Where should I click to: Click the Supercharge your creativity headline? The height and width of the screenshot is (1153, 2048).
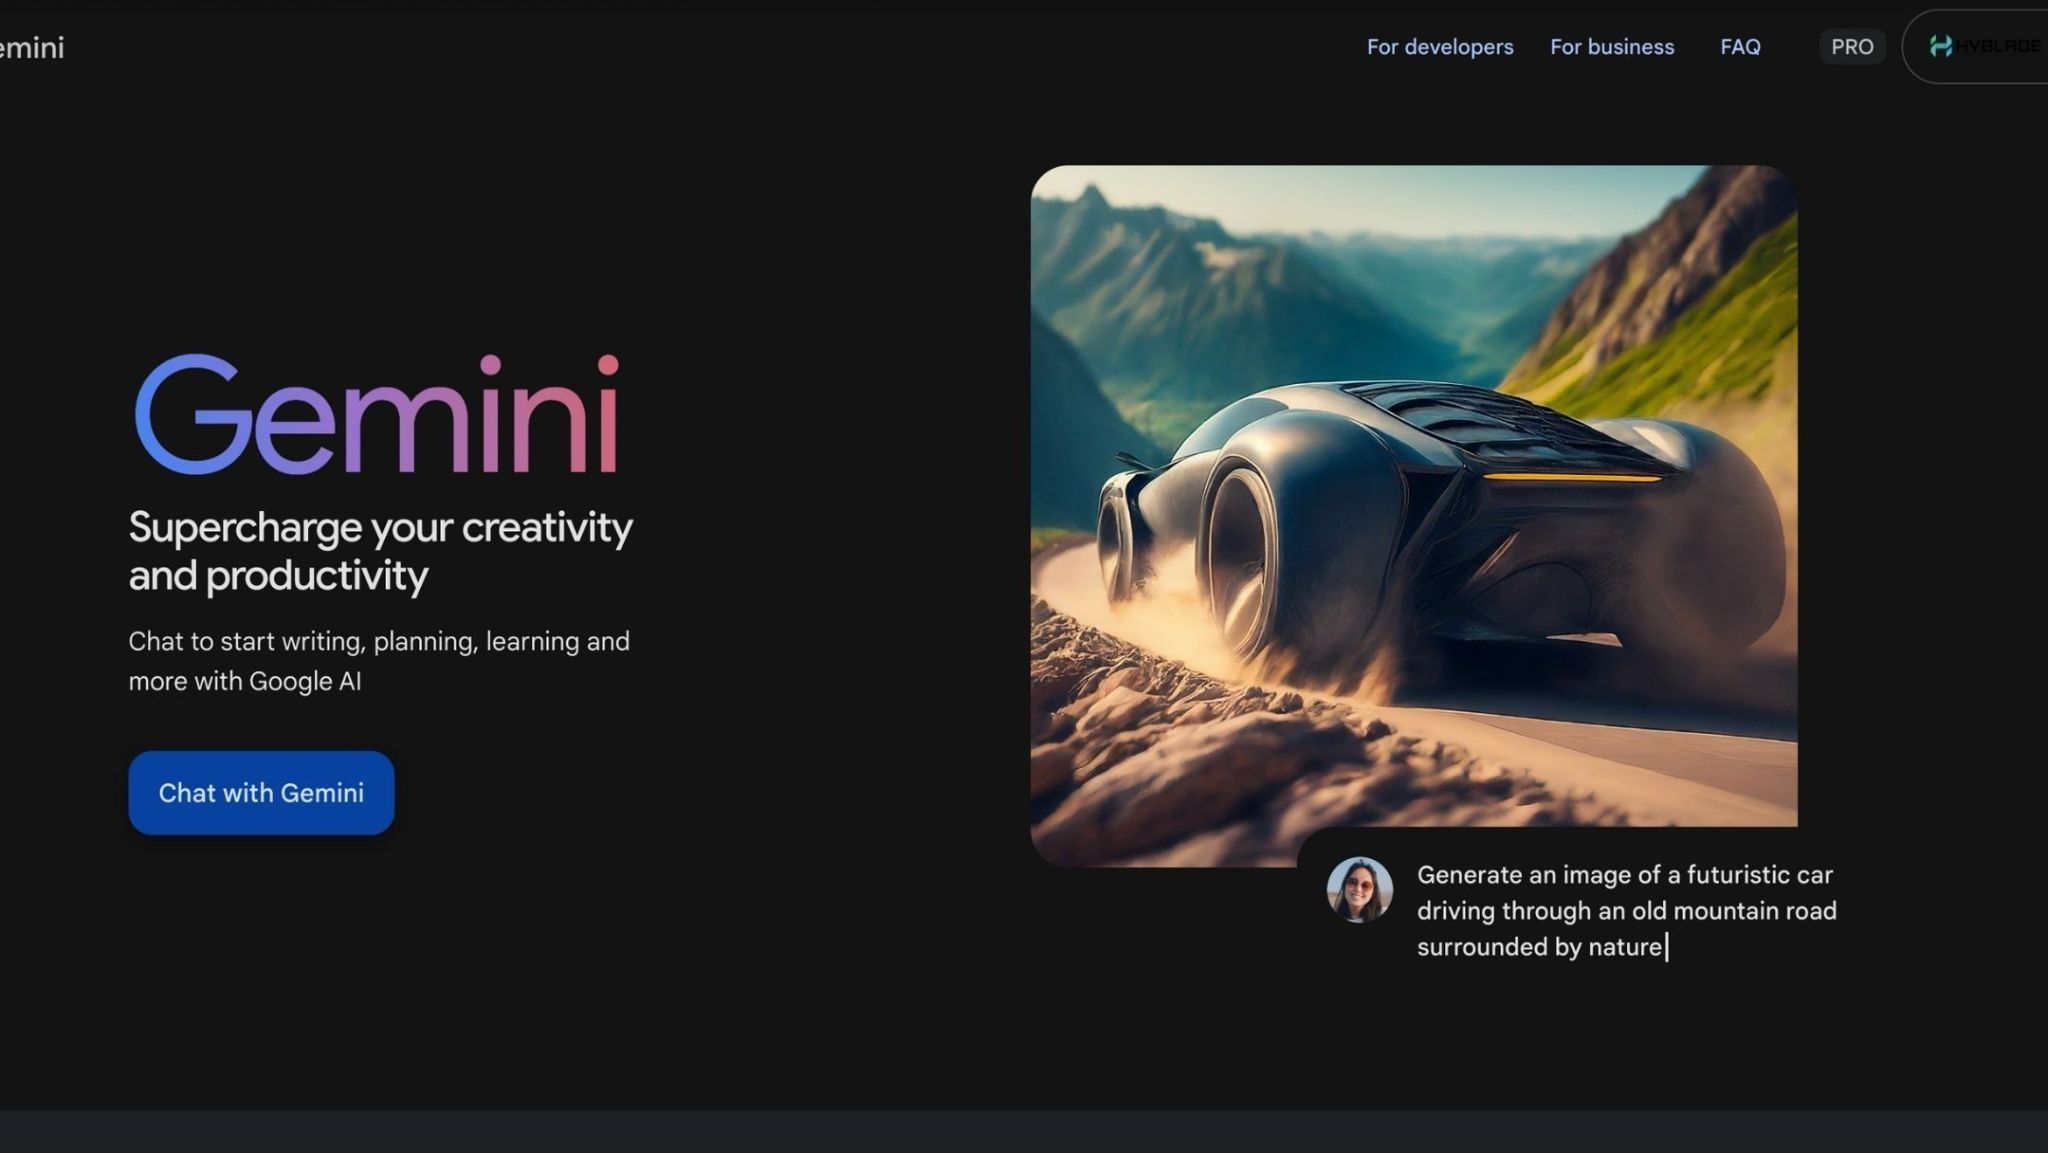click(380, 551)
